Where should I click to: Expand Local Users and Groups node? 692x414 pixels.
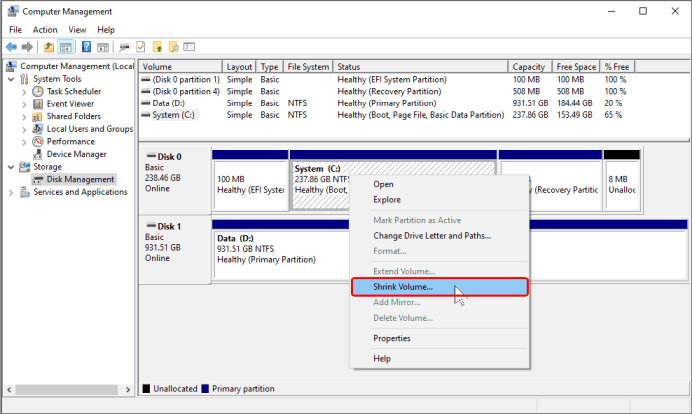pyautogui.click(x=24, y=129)
